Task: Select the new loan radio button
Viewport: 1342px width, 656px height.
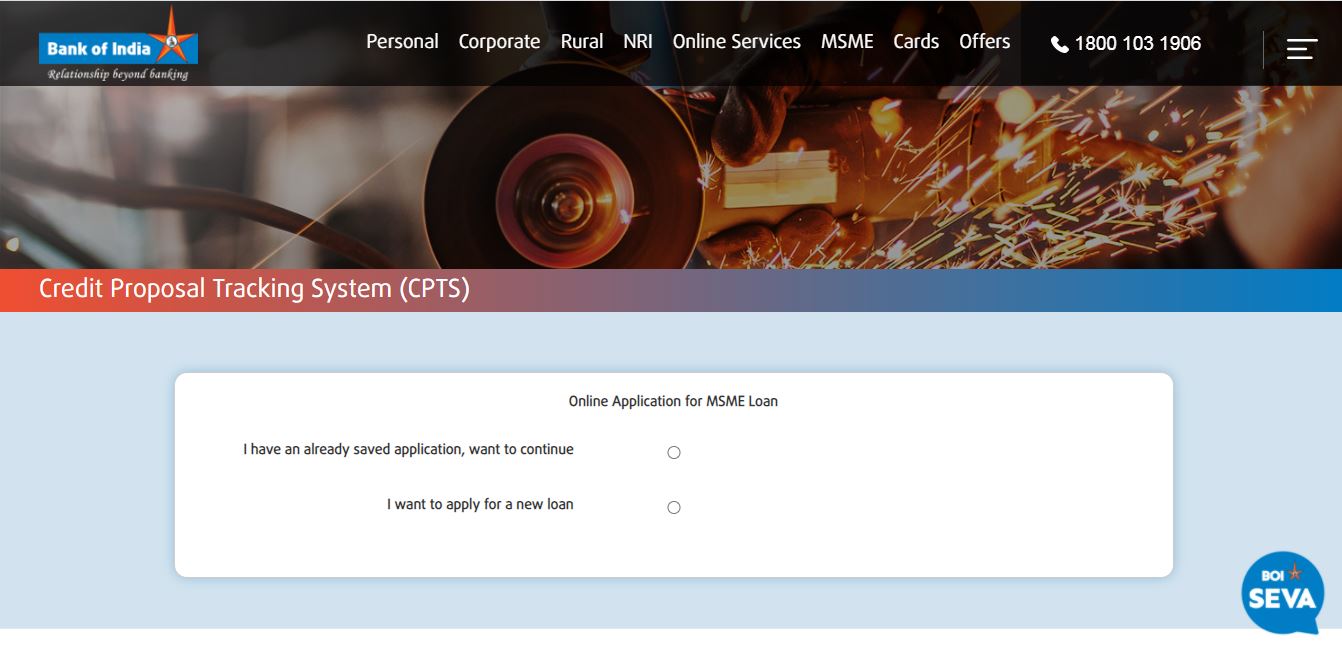Action: tap(674, 508)
